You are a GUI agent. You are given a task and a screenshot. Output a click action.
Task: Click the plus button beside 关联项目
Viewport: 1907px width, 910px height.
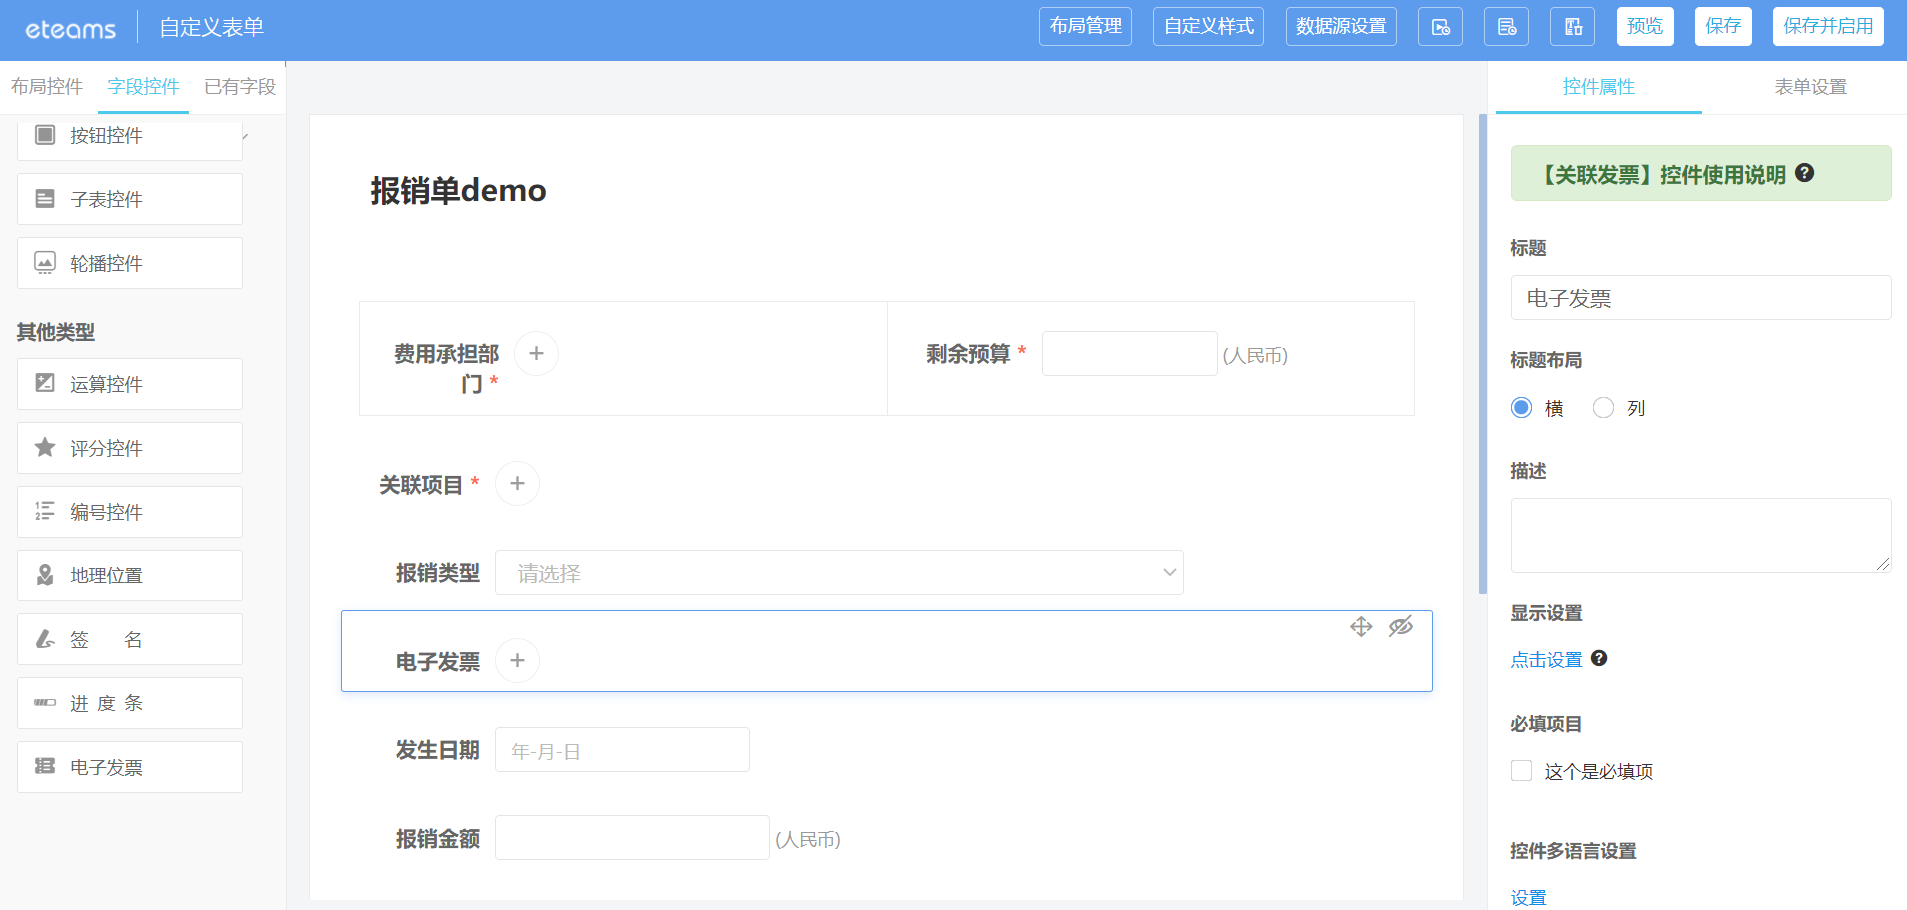pos(517,483)
